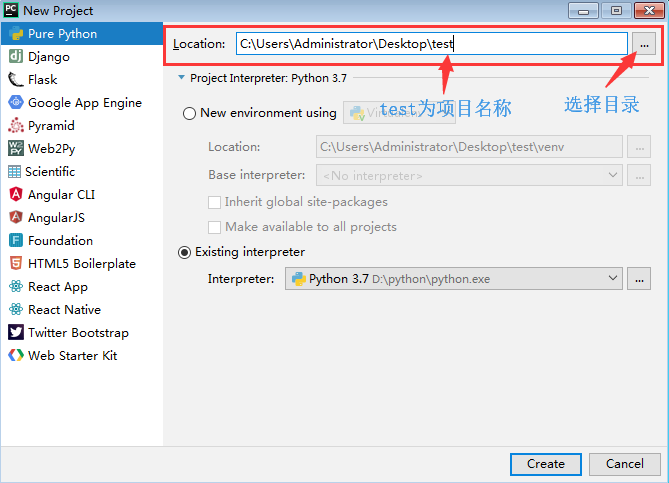Select the Web2Py list entry

tap(82, 148)
